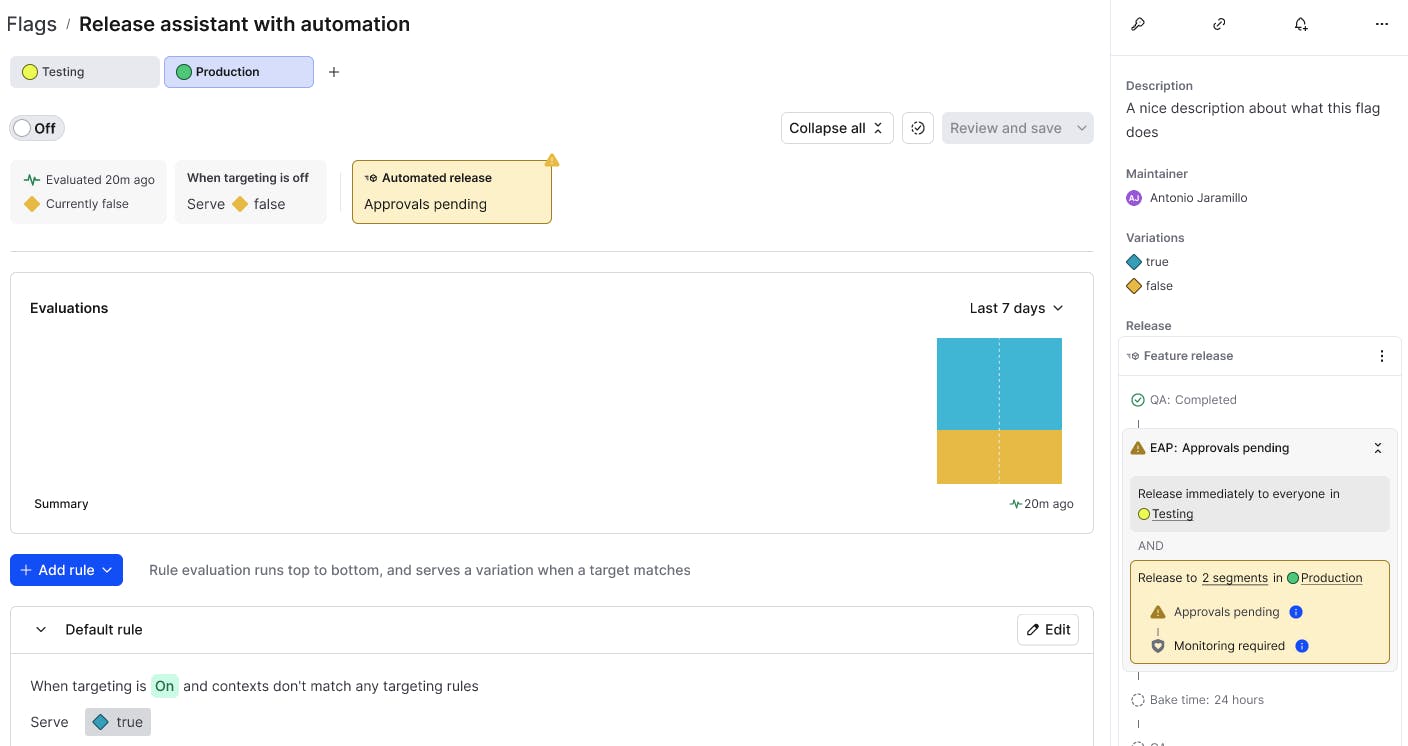Screen dimensions: 1408x746
Task: Open the Add rule dropdown
Action: [66, 570]
